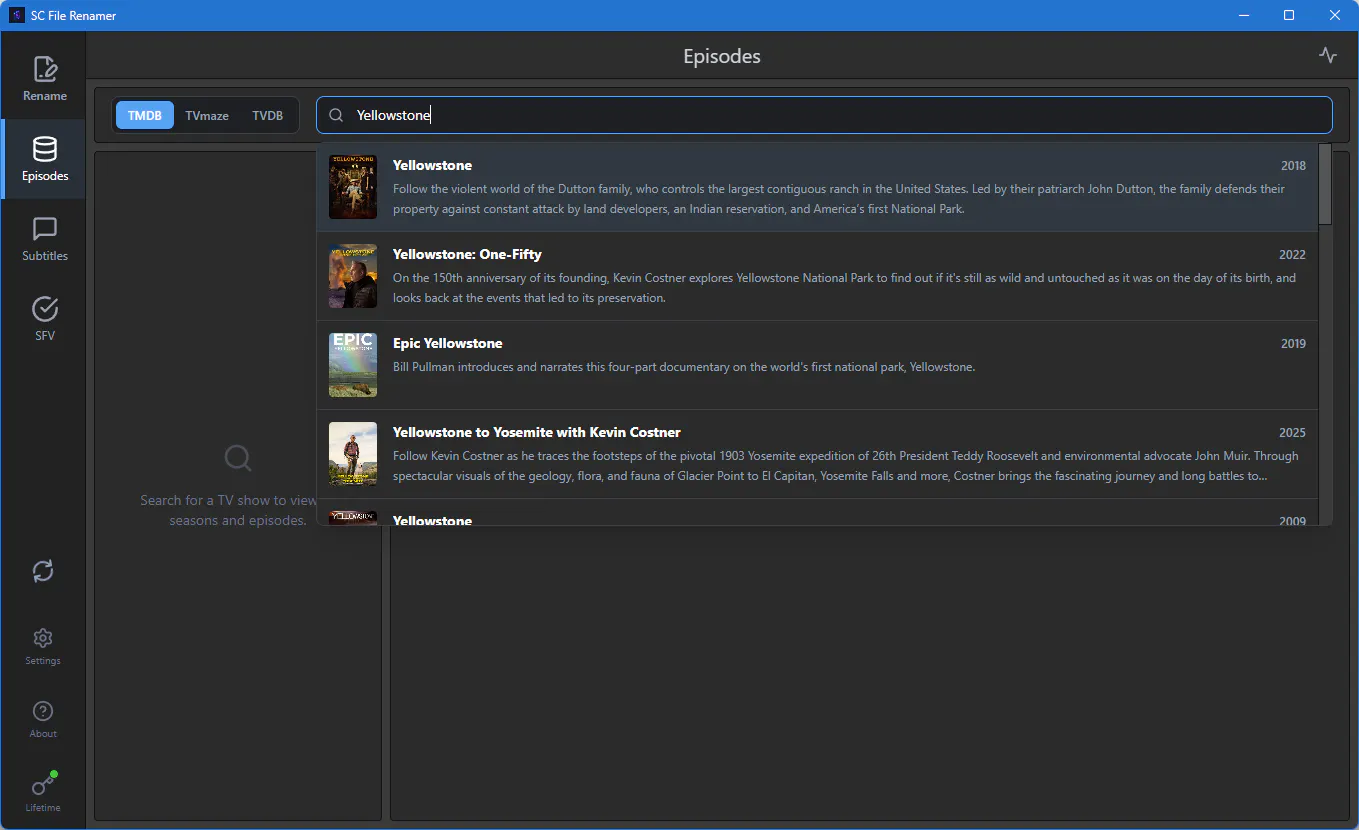The image size is (1359, 830).
Task: Go to the Subtitles section
Action: [44, 239]
